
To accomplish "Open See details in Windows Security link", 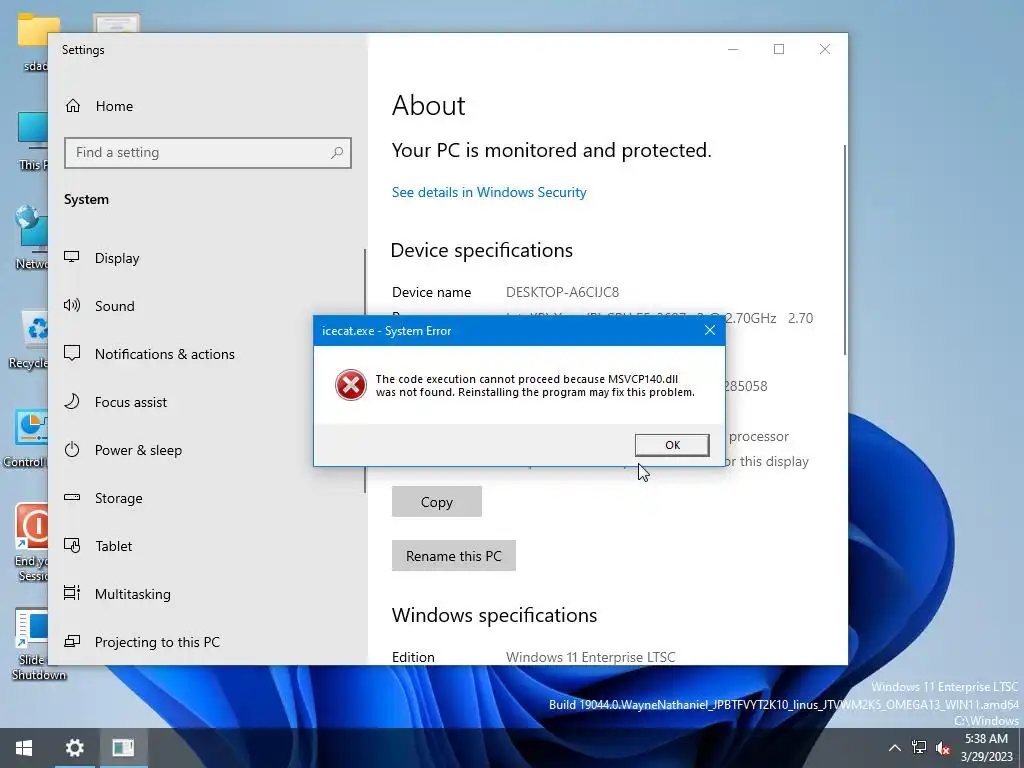I will (489, 192).
